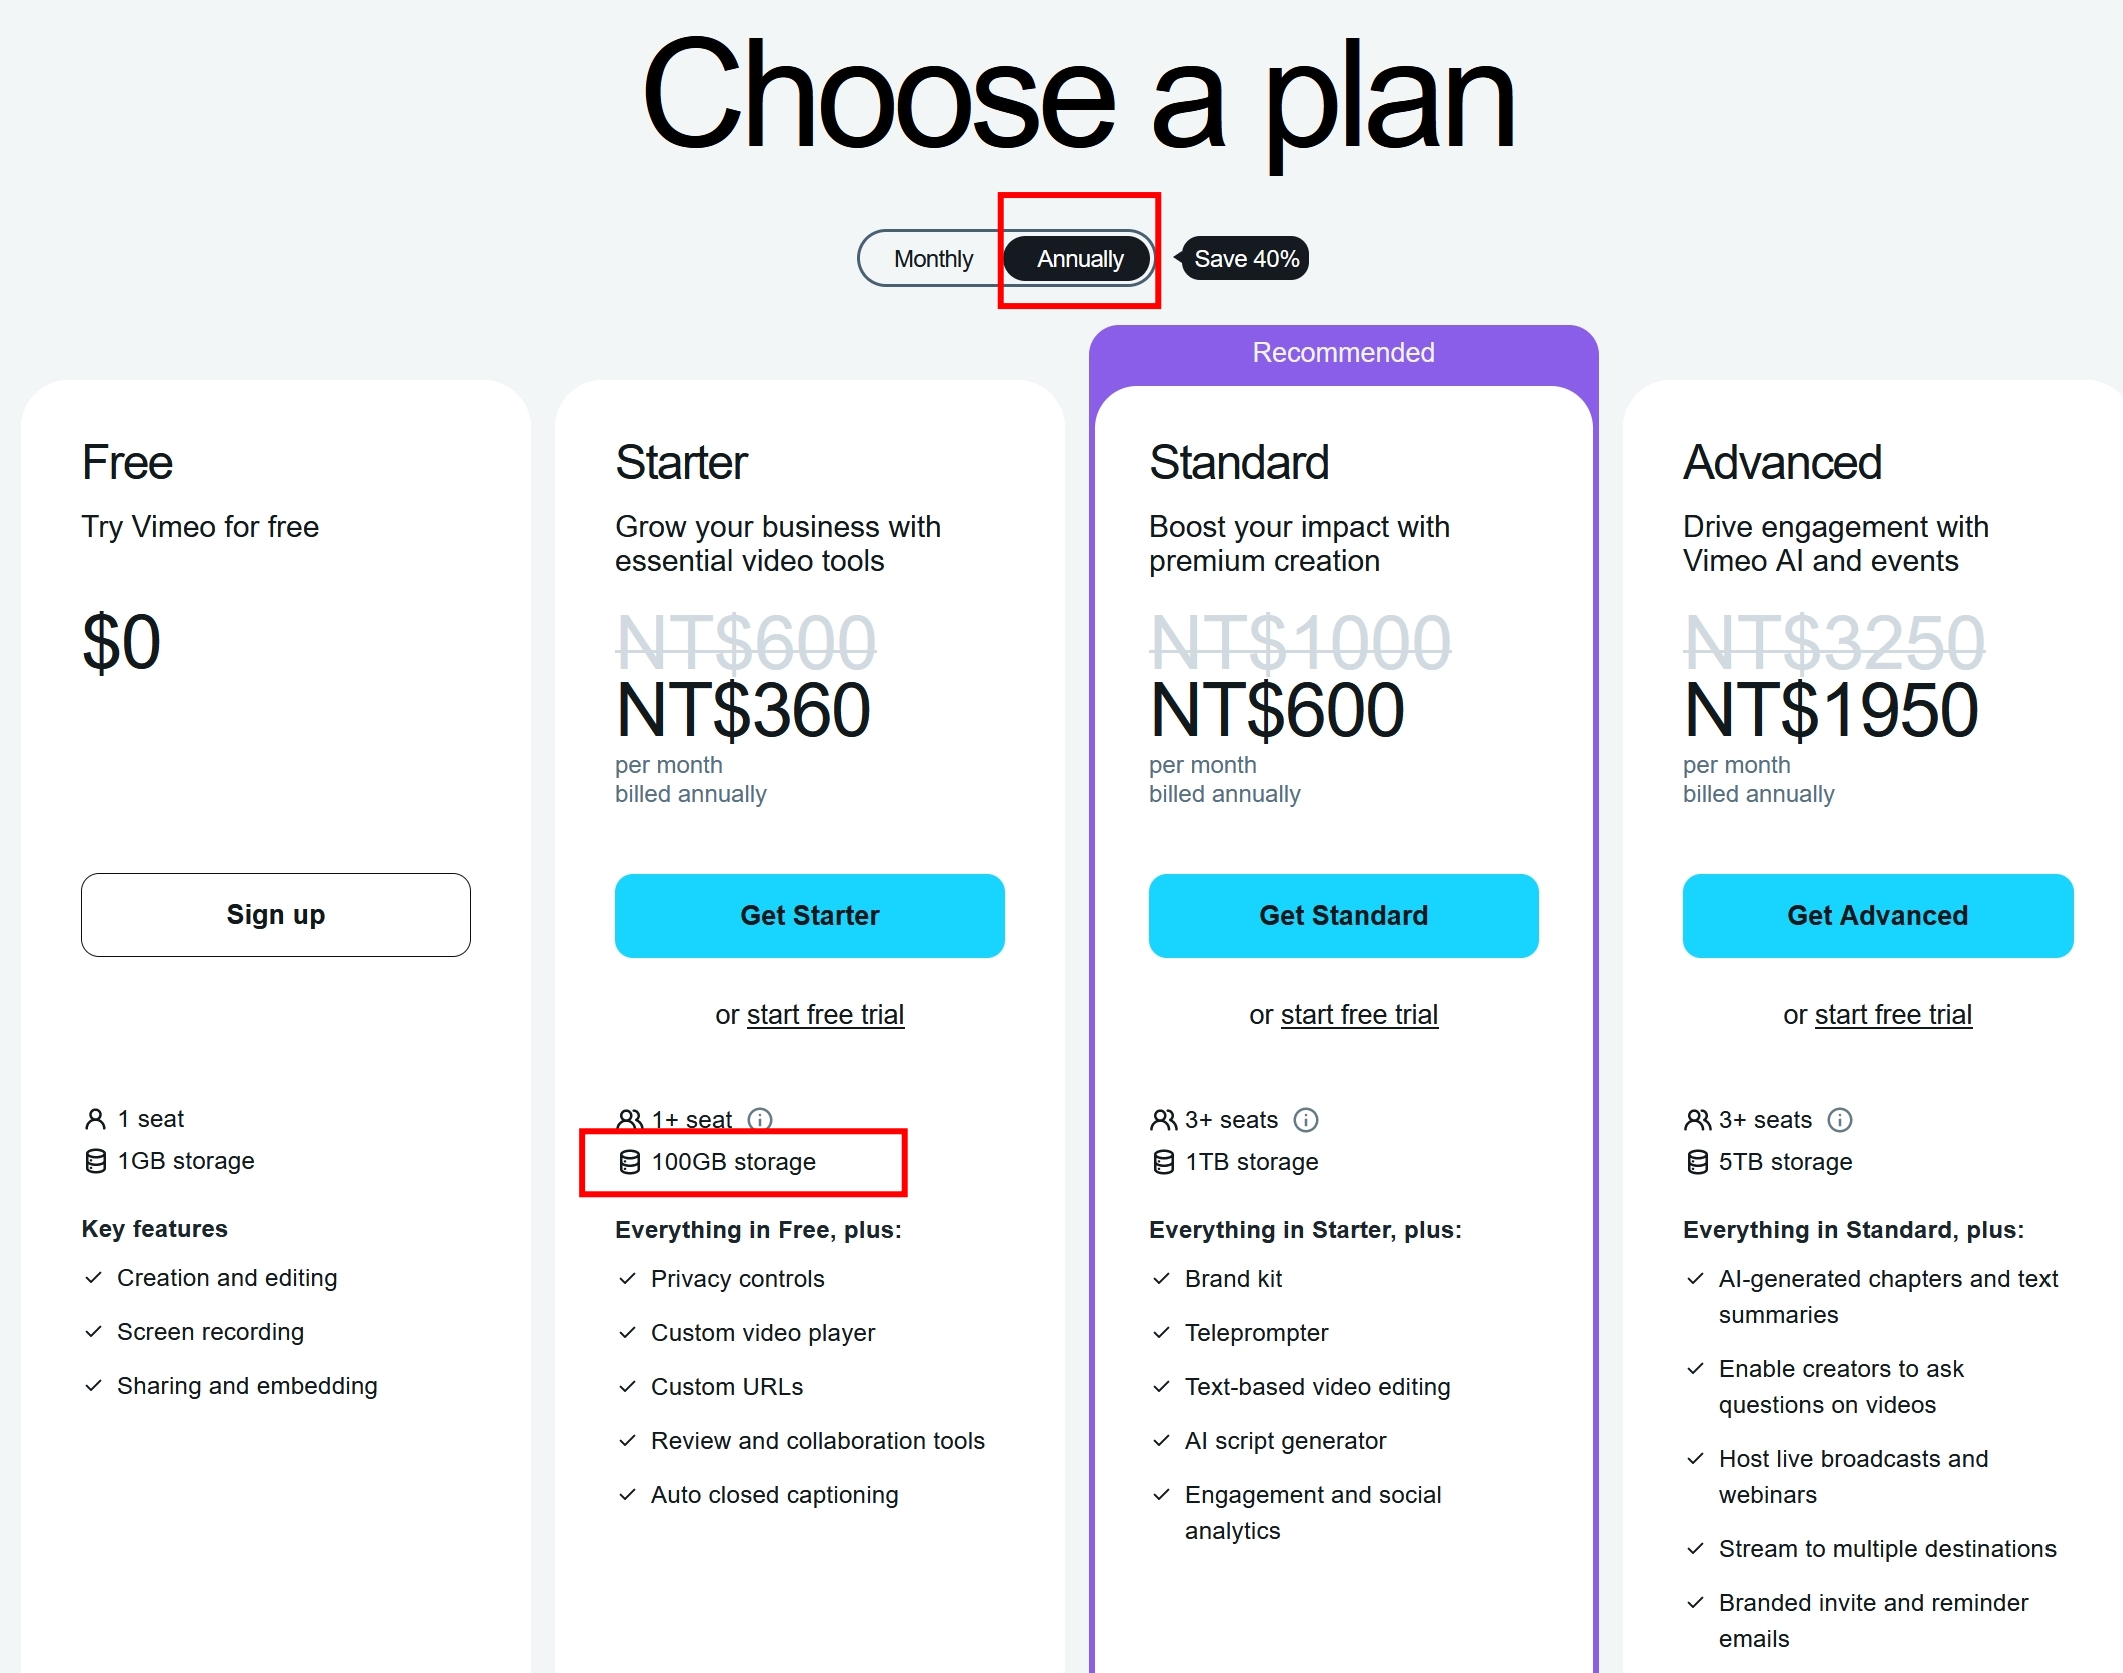Click the Advanced seats info icon
This screenshot has width=2123, height=1673.
[x=1840, y=1120]
